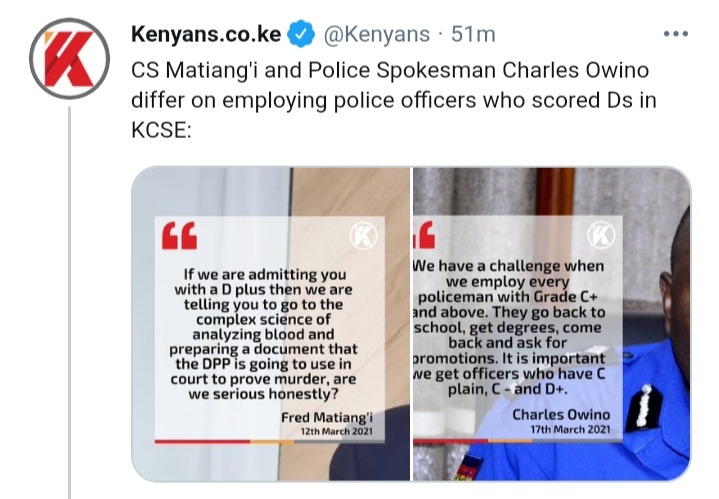Click the '12th March 2021' date label

337,432
